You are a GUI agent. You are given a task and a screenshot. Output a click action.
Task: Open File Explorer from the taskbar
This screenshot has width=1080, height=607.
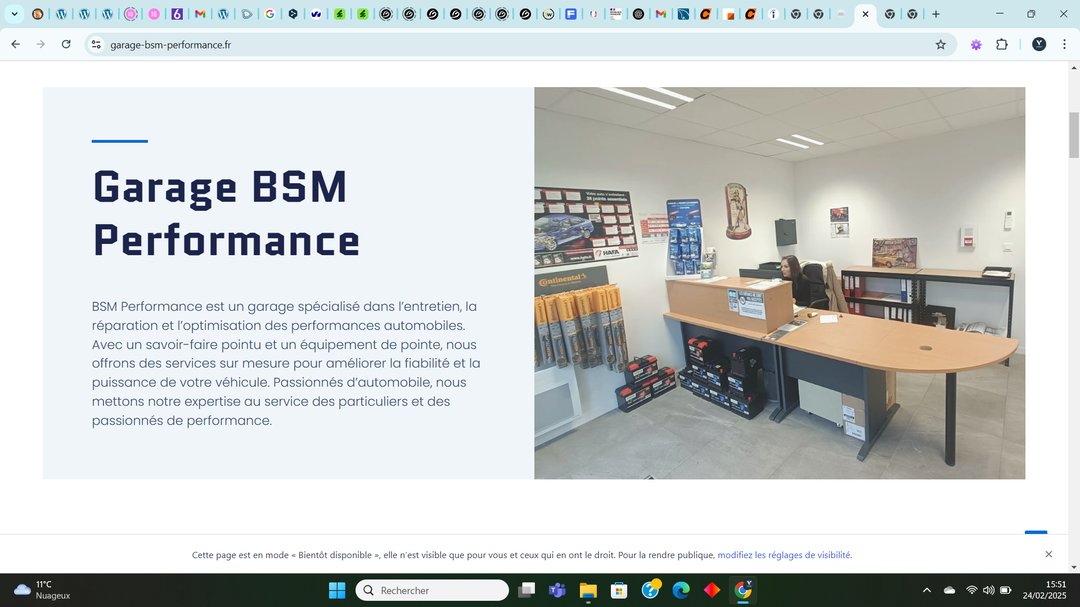click(588, 590)
